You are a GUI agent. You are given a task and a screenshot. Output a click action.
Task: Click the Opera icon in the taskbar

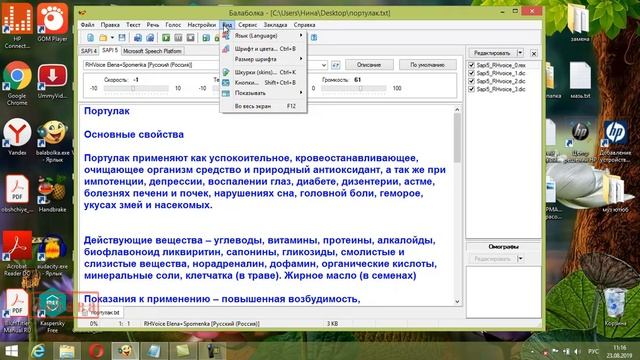(96, 351)
